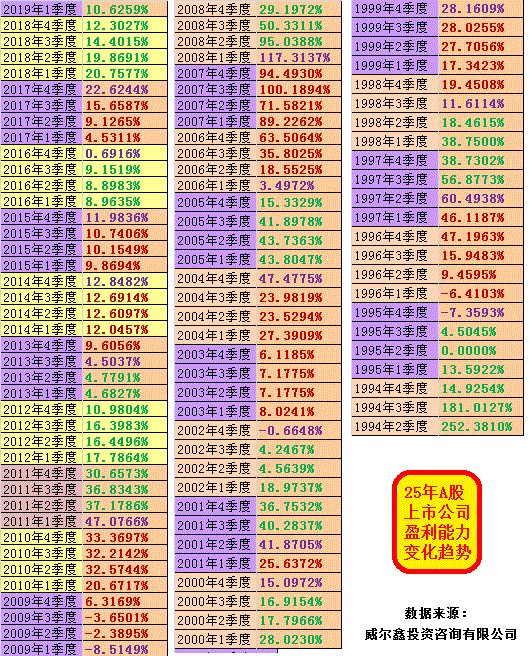
Task: Click the 181.0127% value cell
Action: pyautogui.click(x=481, y=407)
